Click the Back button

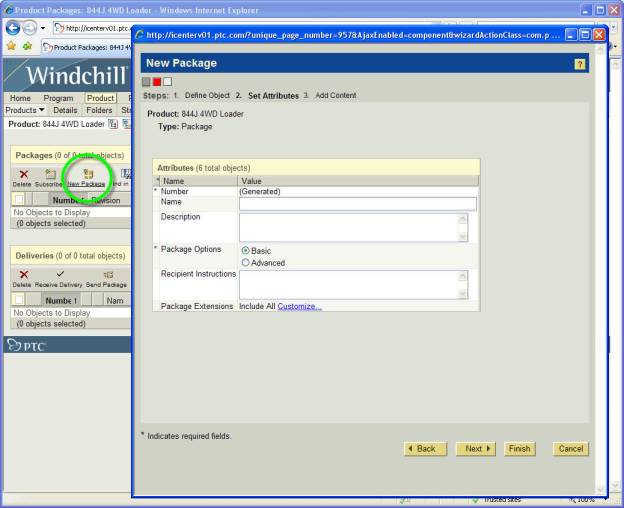(x=425, y=449)
